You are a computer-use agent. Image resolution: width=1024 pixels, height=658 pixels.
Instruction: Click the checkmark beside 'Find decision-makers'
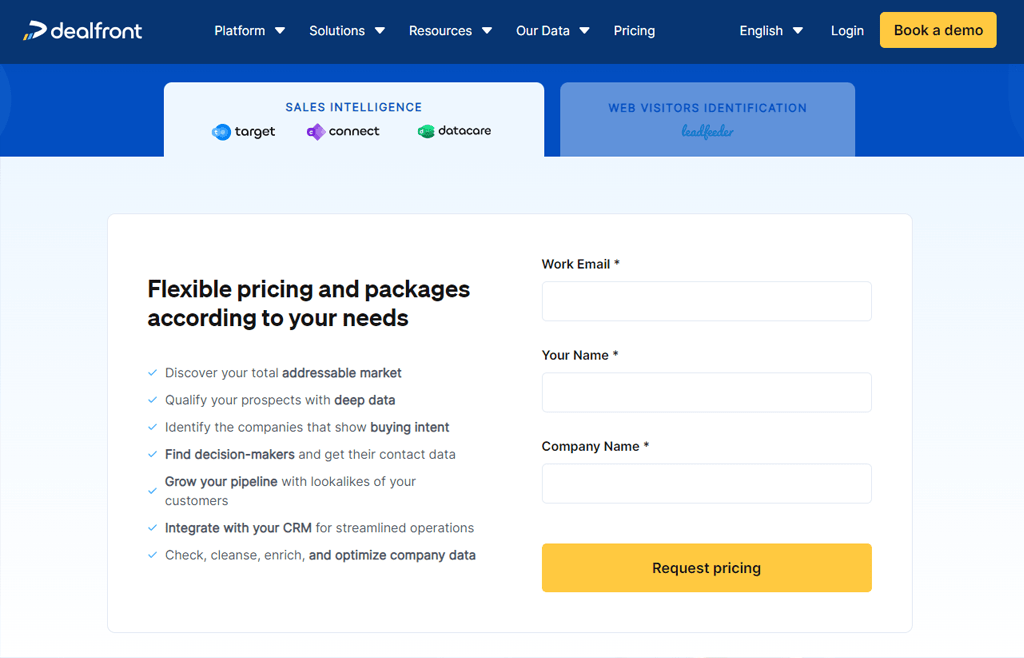pos(151,454)
